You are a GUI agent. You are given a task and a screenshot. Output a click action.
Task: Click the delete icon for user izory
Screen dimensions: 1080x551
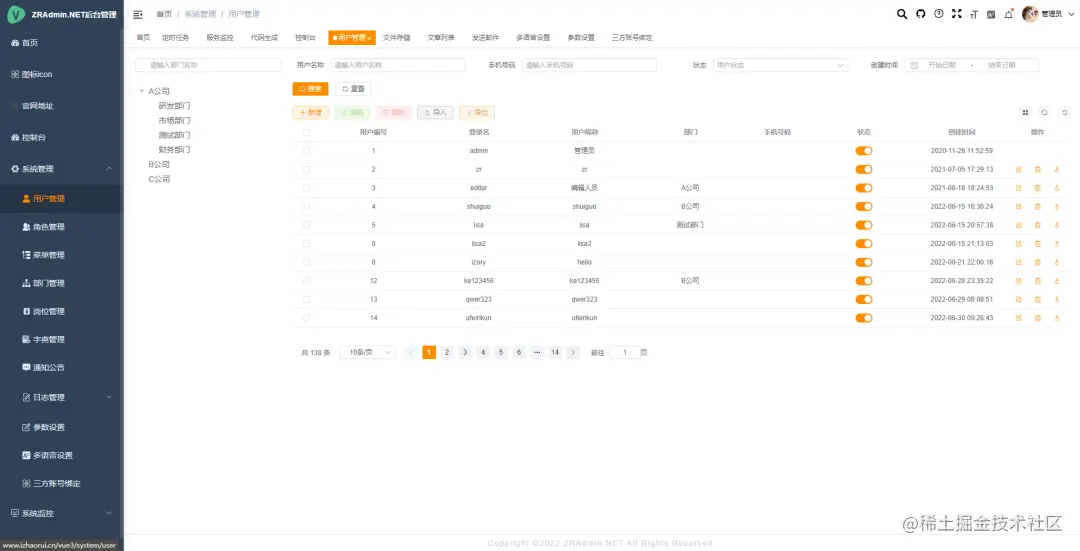pyautogui.click(x=1037, y=262)
